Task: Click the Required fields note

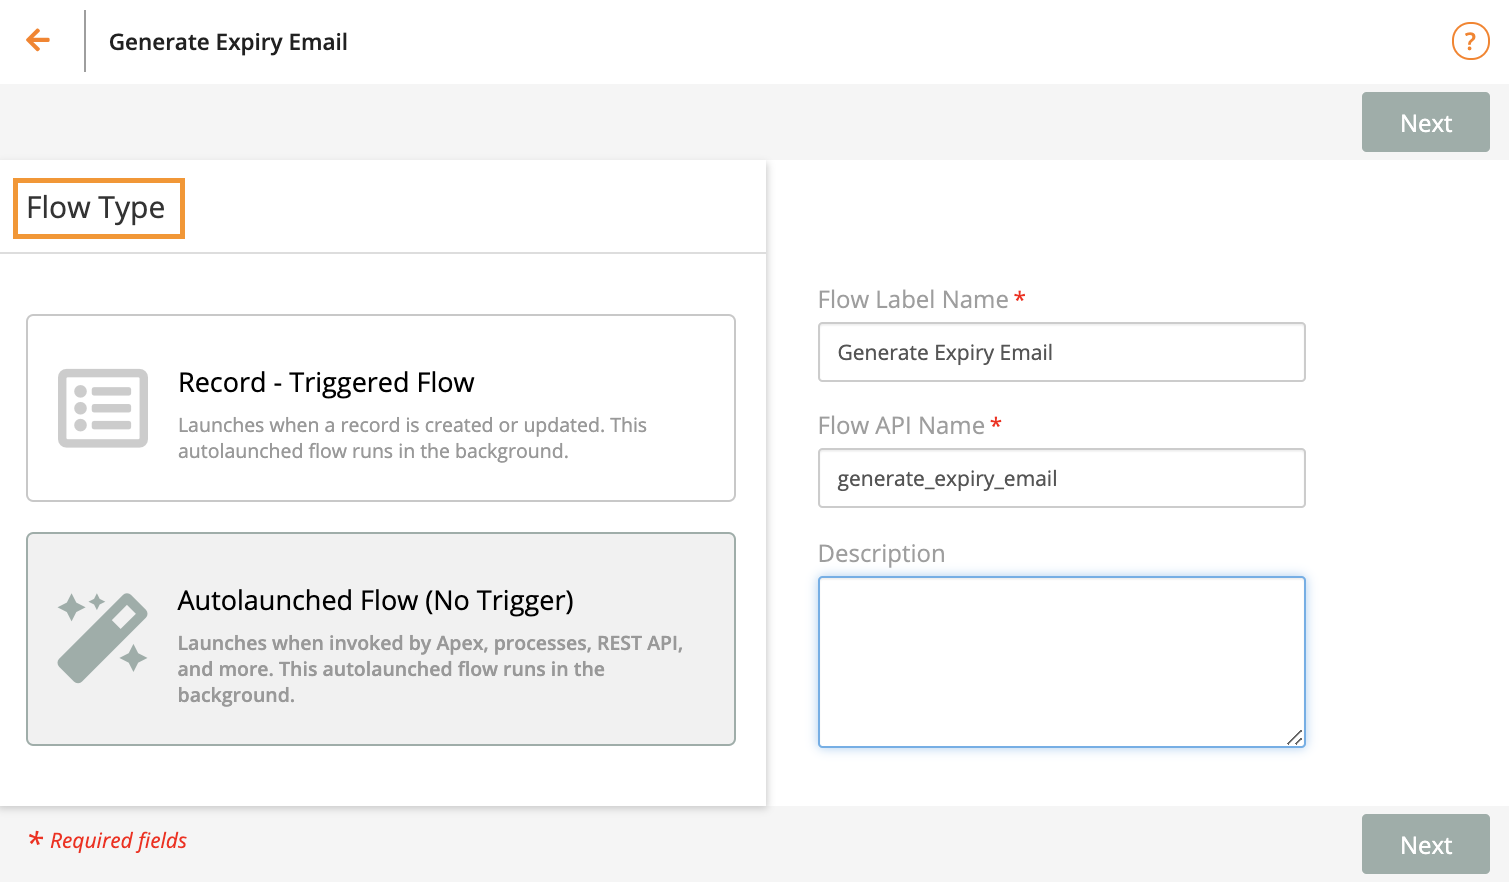Action: [x=108, y=840]
